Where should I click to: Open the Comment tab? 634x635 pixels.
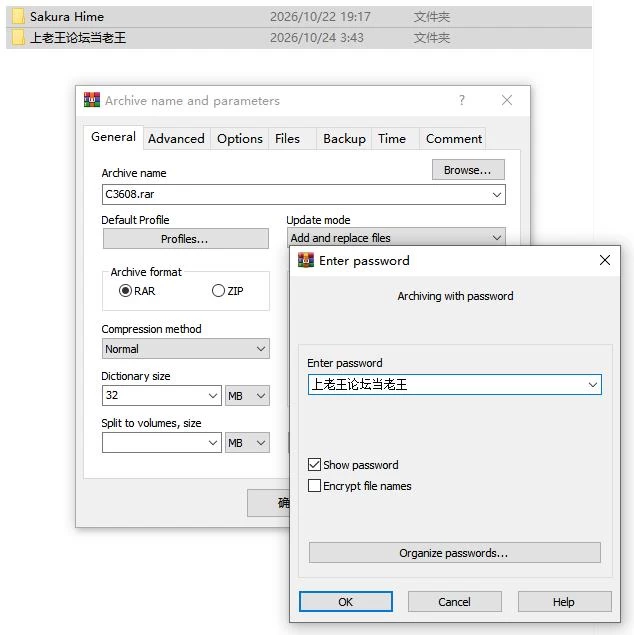(x=453, y=139)
